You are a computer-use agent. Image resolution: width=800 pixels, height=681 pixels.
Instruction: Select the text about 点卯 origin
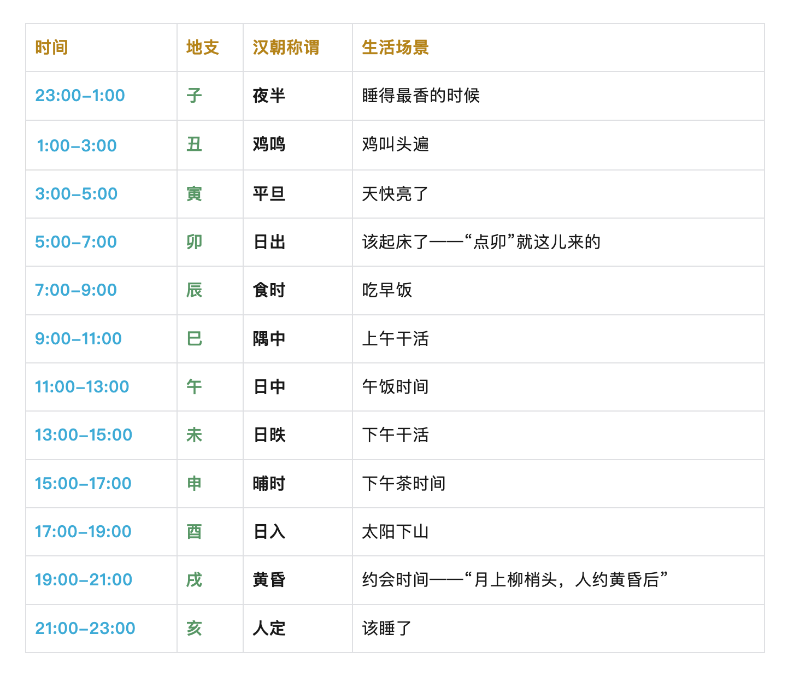pyautogui.click(x=481, y=242)
